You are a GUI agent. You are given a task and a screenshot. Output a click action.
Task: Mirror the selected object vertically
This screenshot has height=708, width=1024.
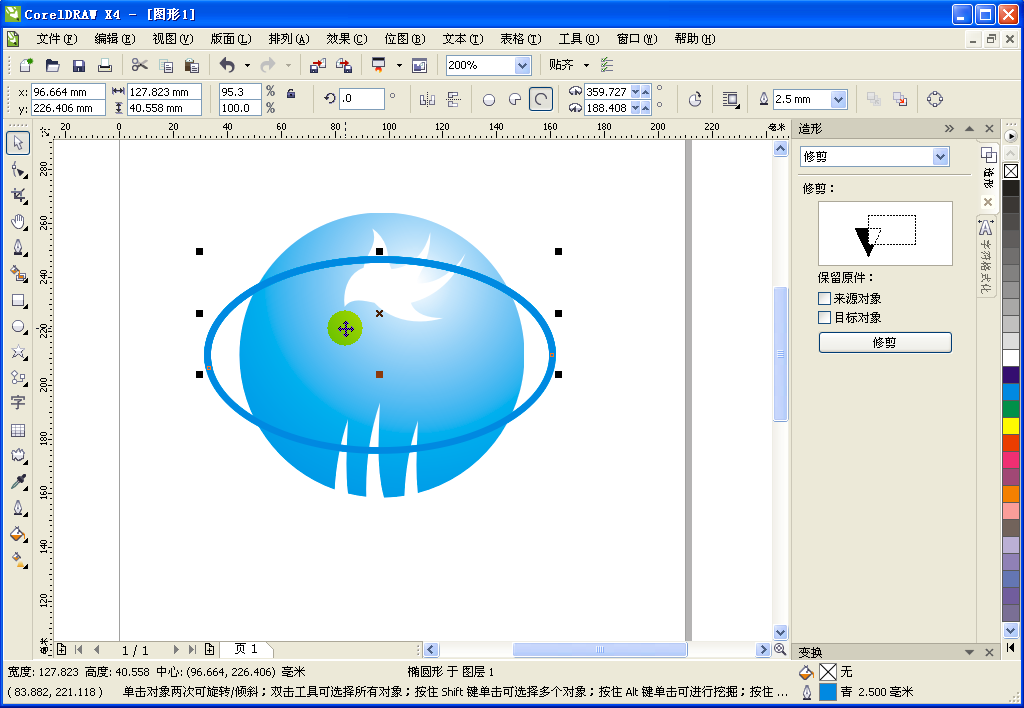click(x=453, y=99)
